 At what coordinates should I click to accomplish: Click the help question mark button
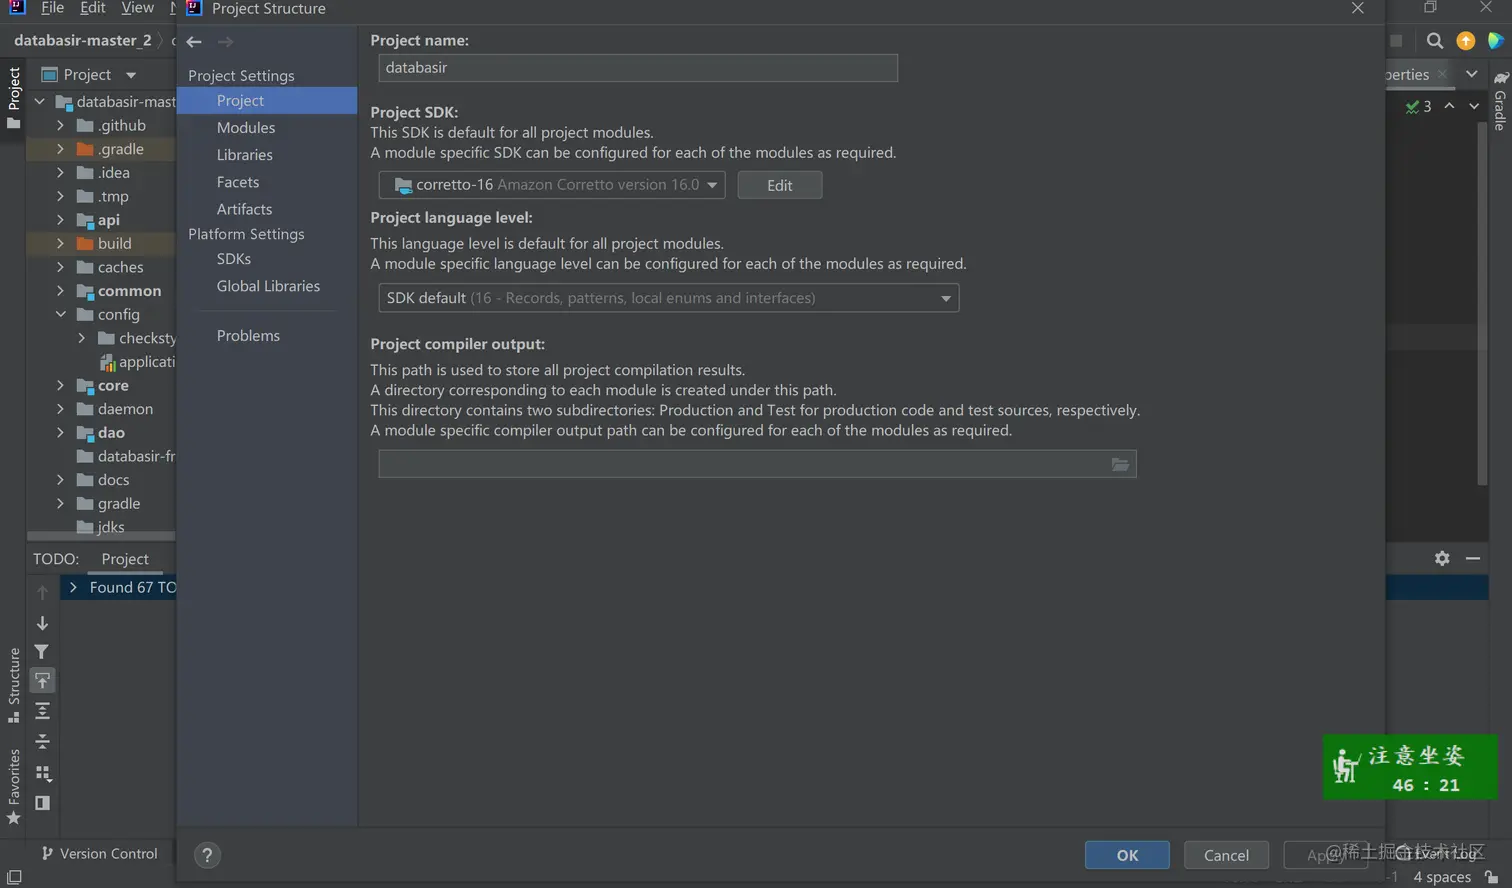[207, 855]
